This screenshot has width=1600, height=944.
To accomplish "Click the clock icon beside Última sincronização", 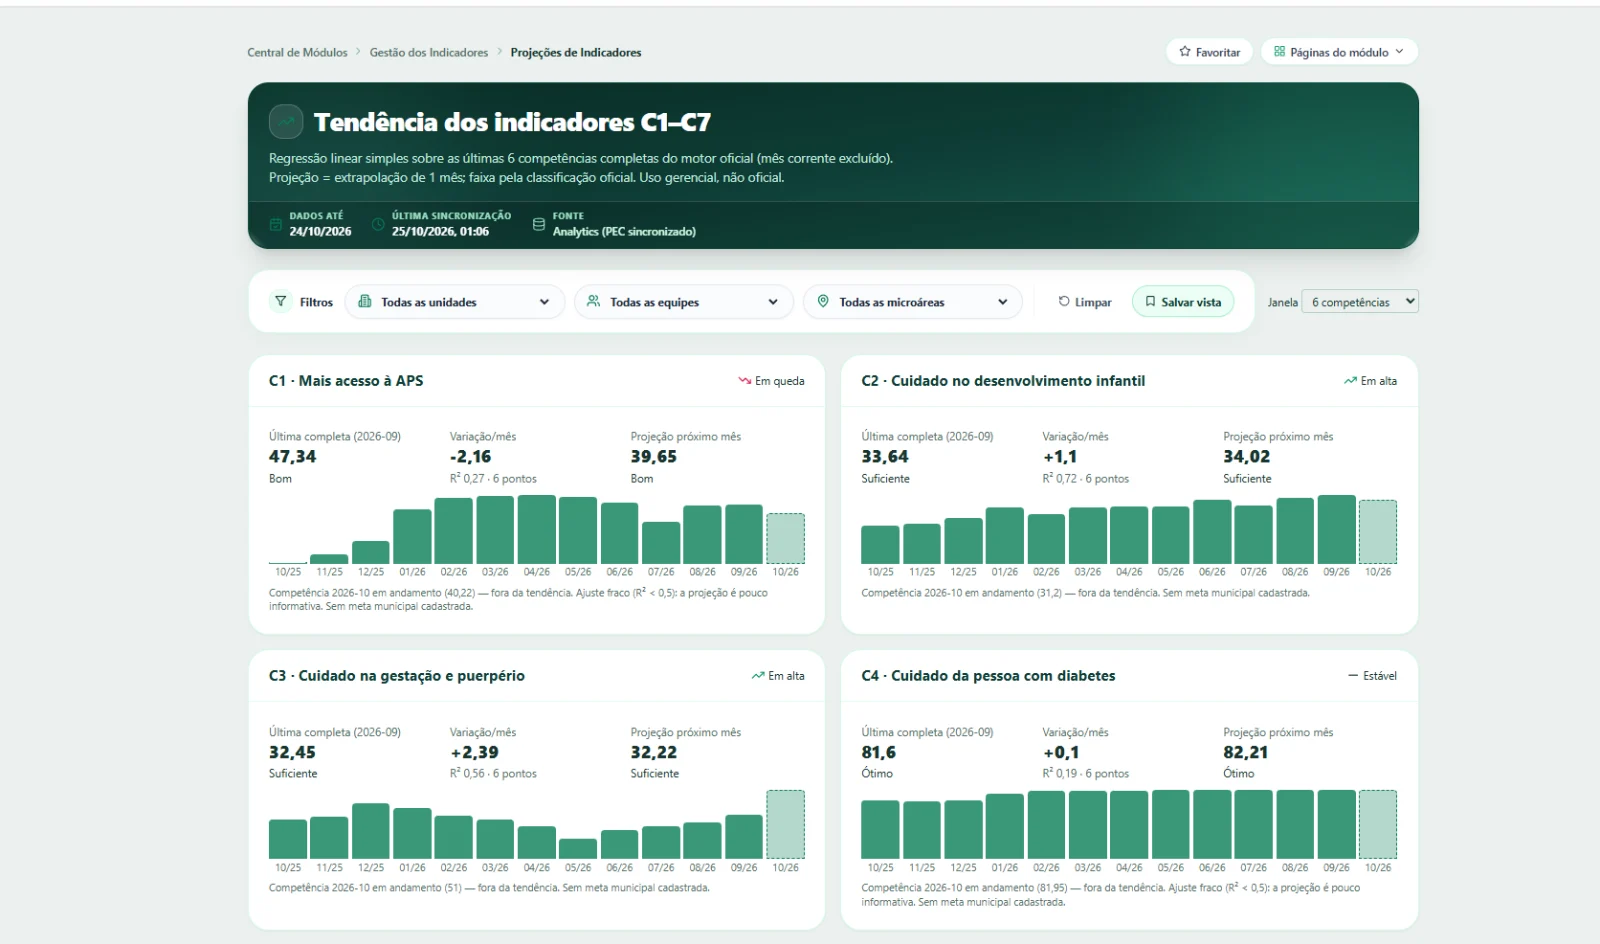I will click(378, 224).
